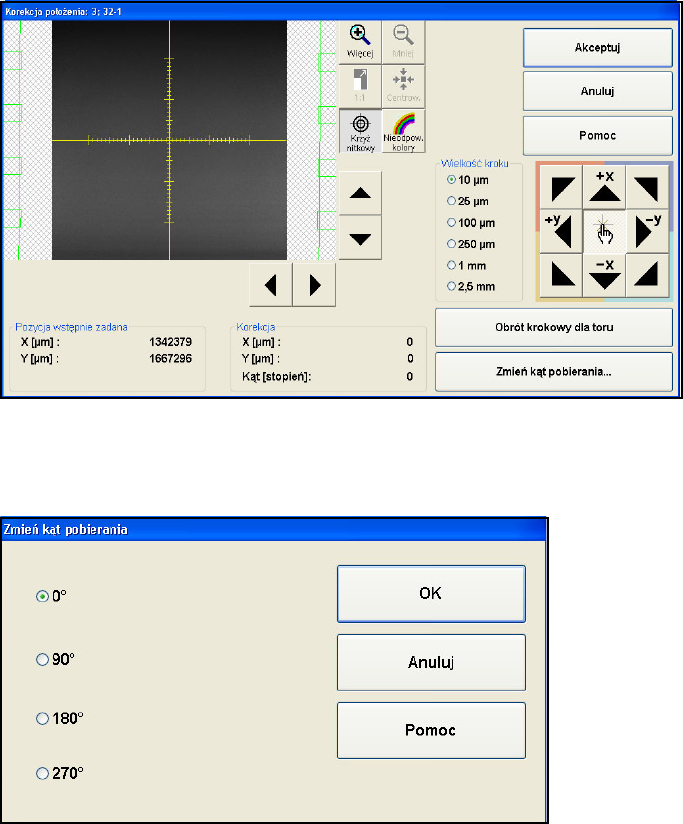Choose 180° pickup angle
The image size is (683, 824).
tap(59, 718)
